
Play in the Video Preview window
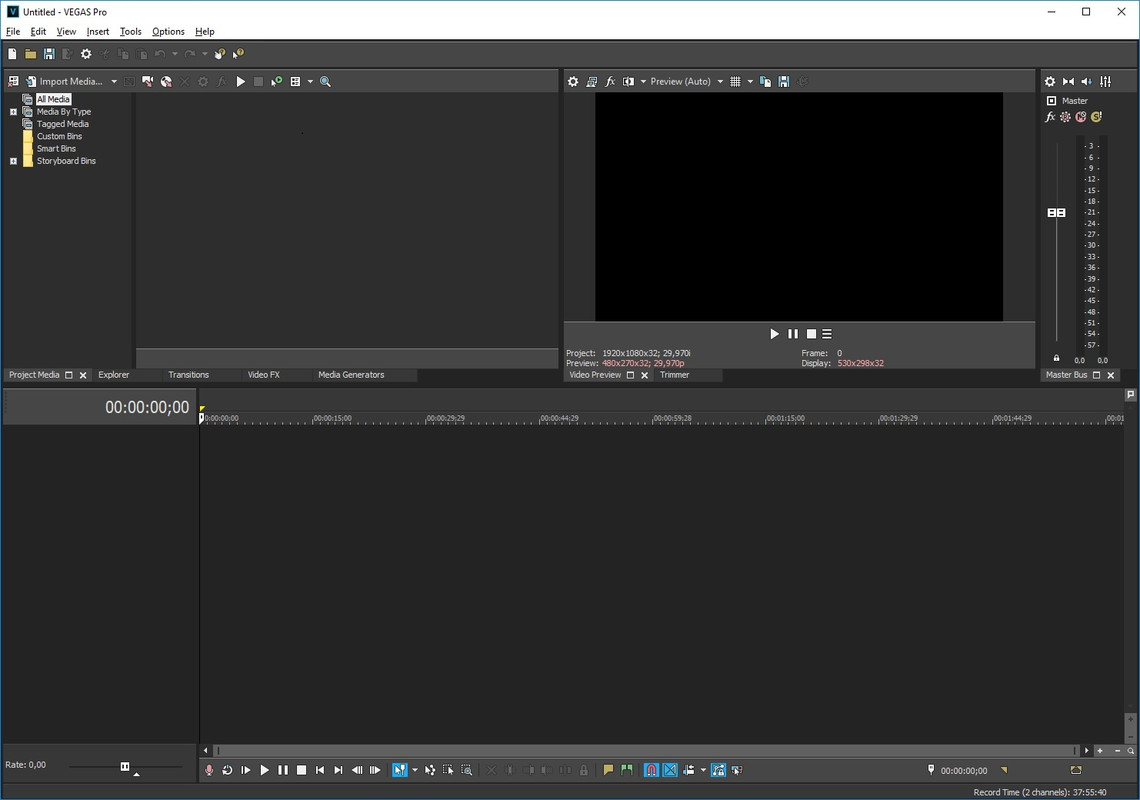point(774,334)
